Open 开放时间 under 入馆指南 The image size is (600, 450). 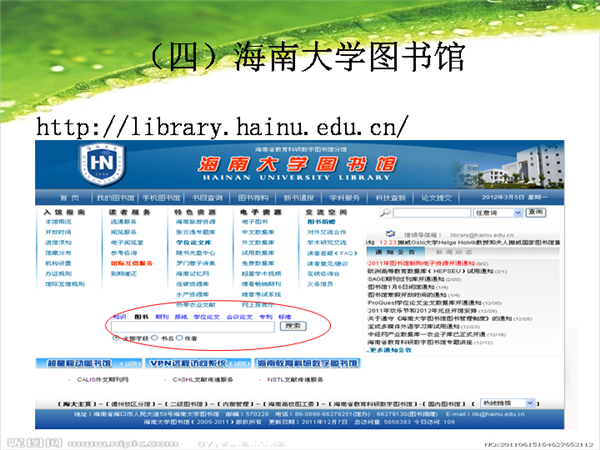[x=58, y=232]
